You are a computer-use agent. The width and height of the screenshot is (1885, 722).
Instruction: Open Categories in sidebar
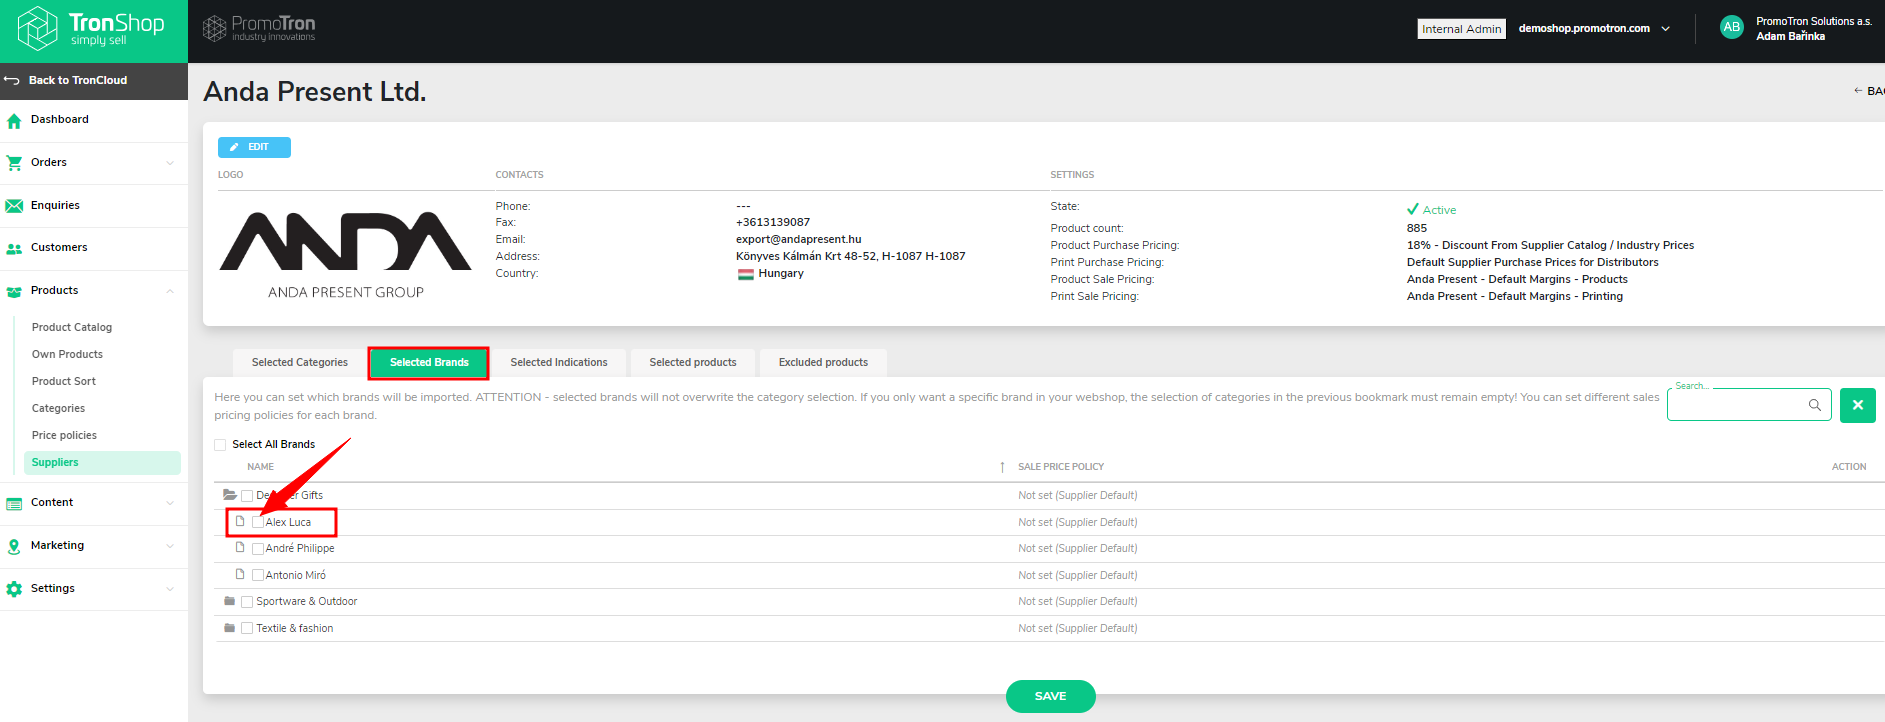click(x=58, y=408)
